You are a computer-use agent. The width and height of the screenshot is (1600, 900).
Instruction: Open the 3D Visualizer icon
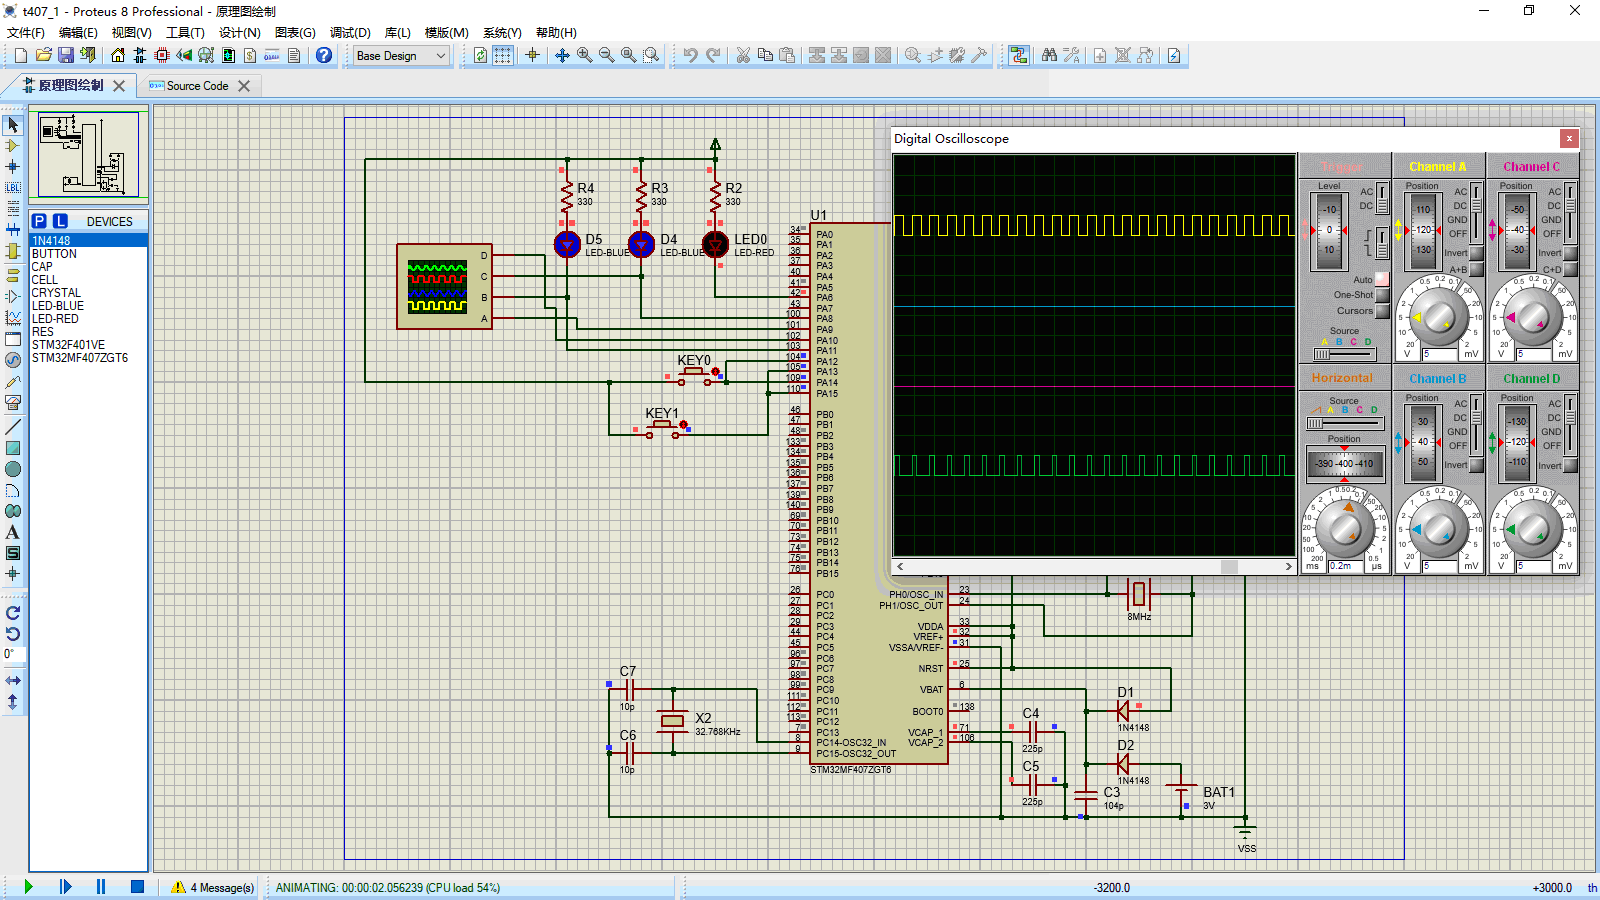[x=184, y=55]
